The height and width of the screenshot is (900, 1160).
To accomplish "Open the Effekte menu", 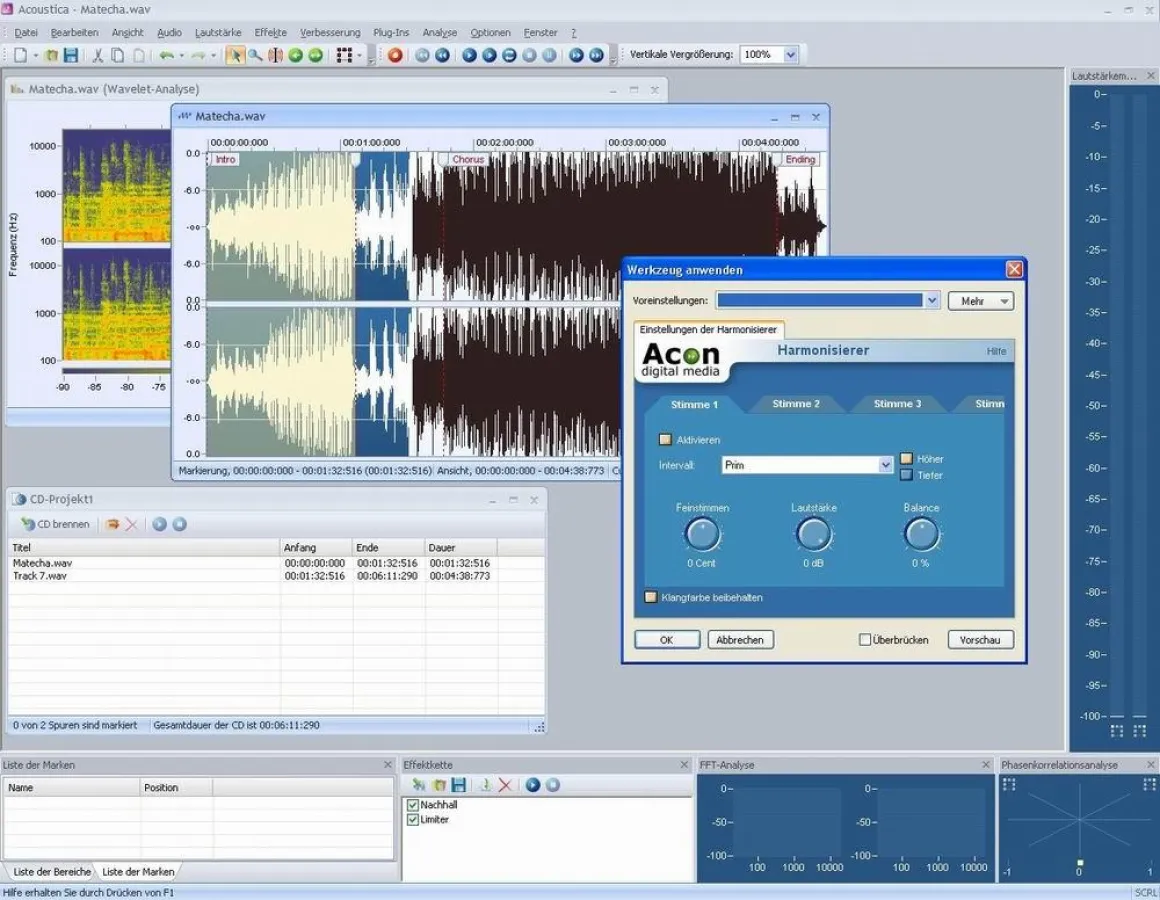I will click(x=270, y=33).
